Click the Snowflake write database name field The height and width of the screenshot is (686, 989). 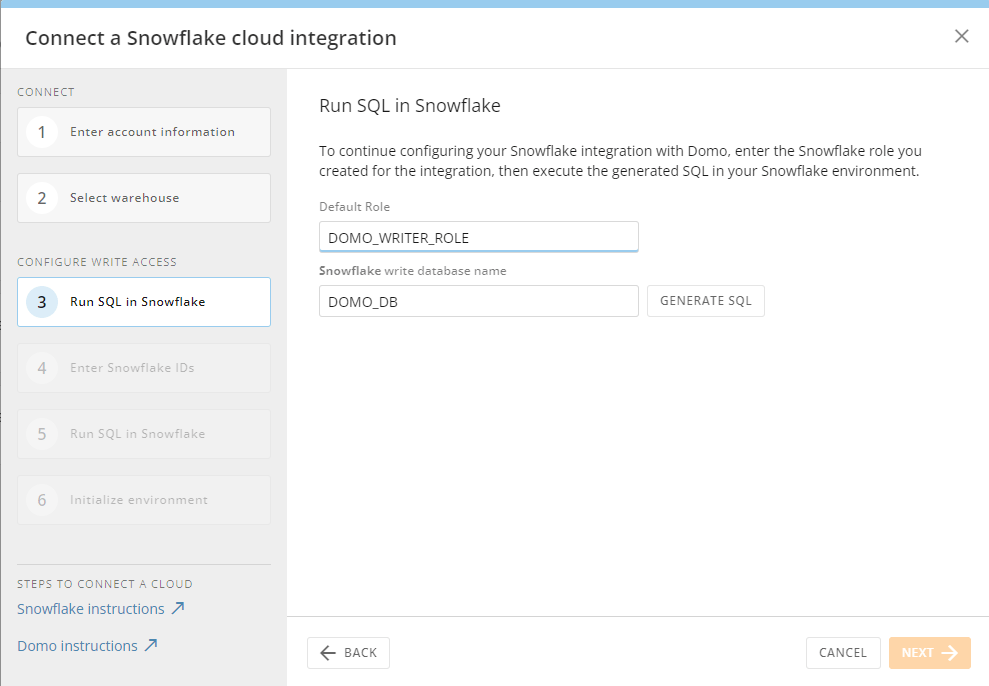478,301
